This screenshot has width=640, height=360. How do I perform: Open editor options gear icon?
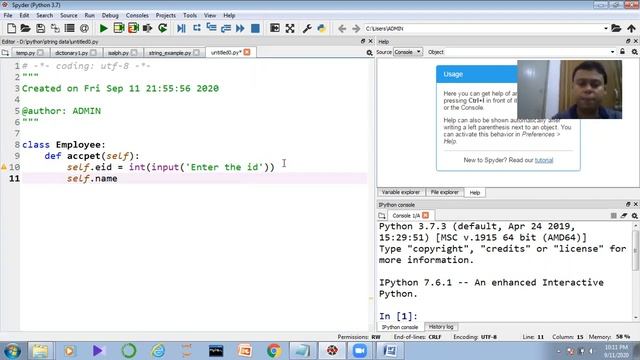pos(369,53)
